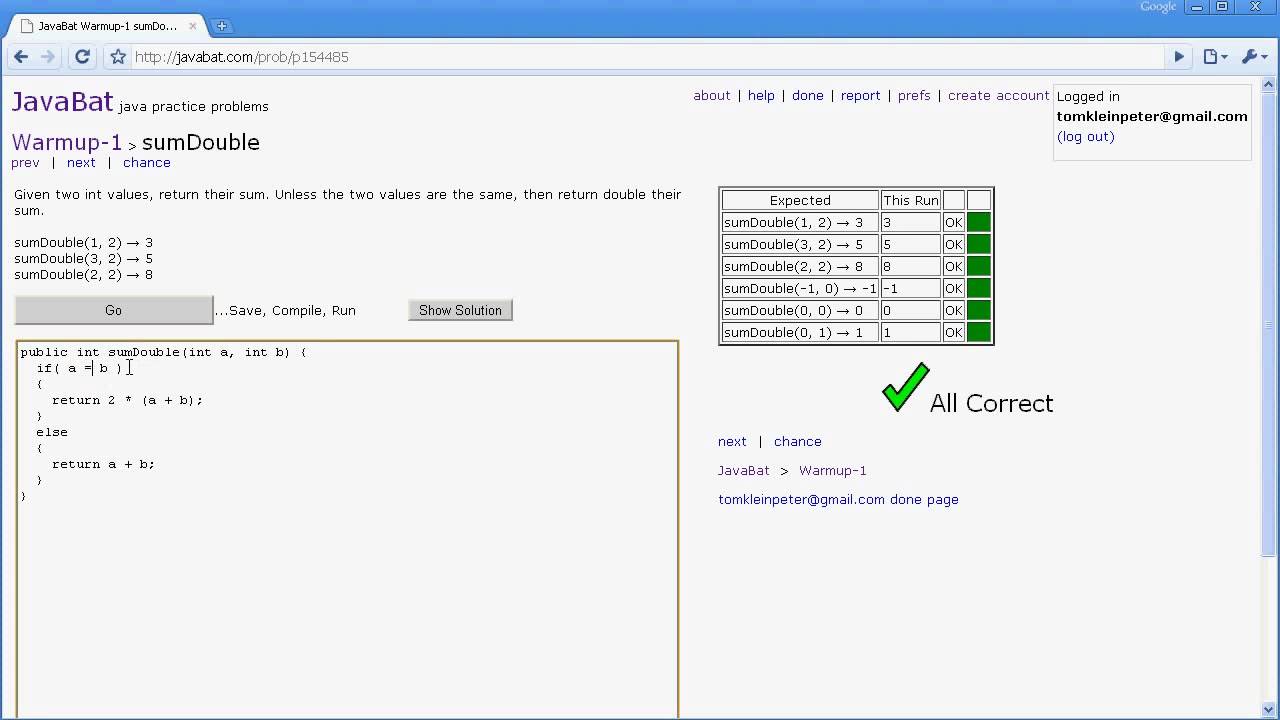Image resolution: width=1280 pixels, height=720 pixels.
Task: Open the JavaBat breadcrumb link
Action: pyautogui.click(x=744, y=471)
